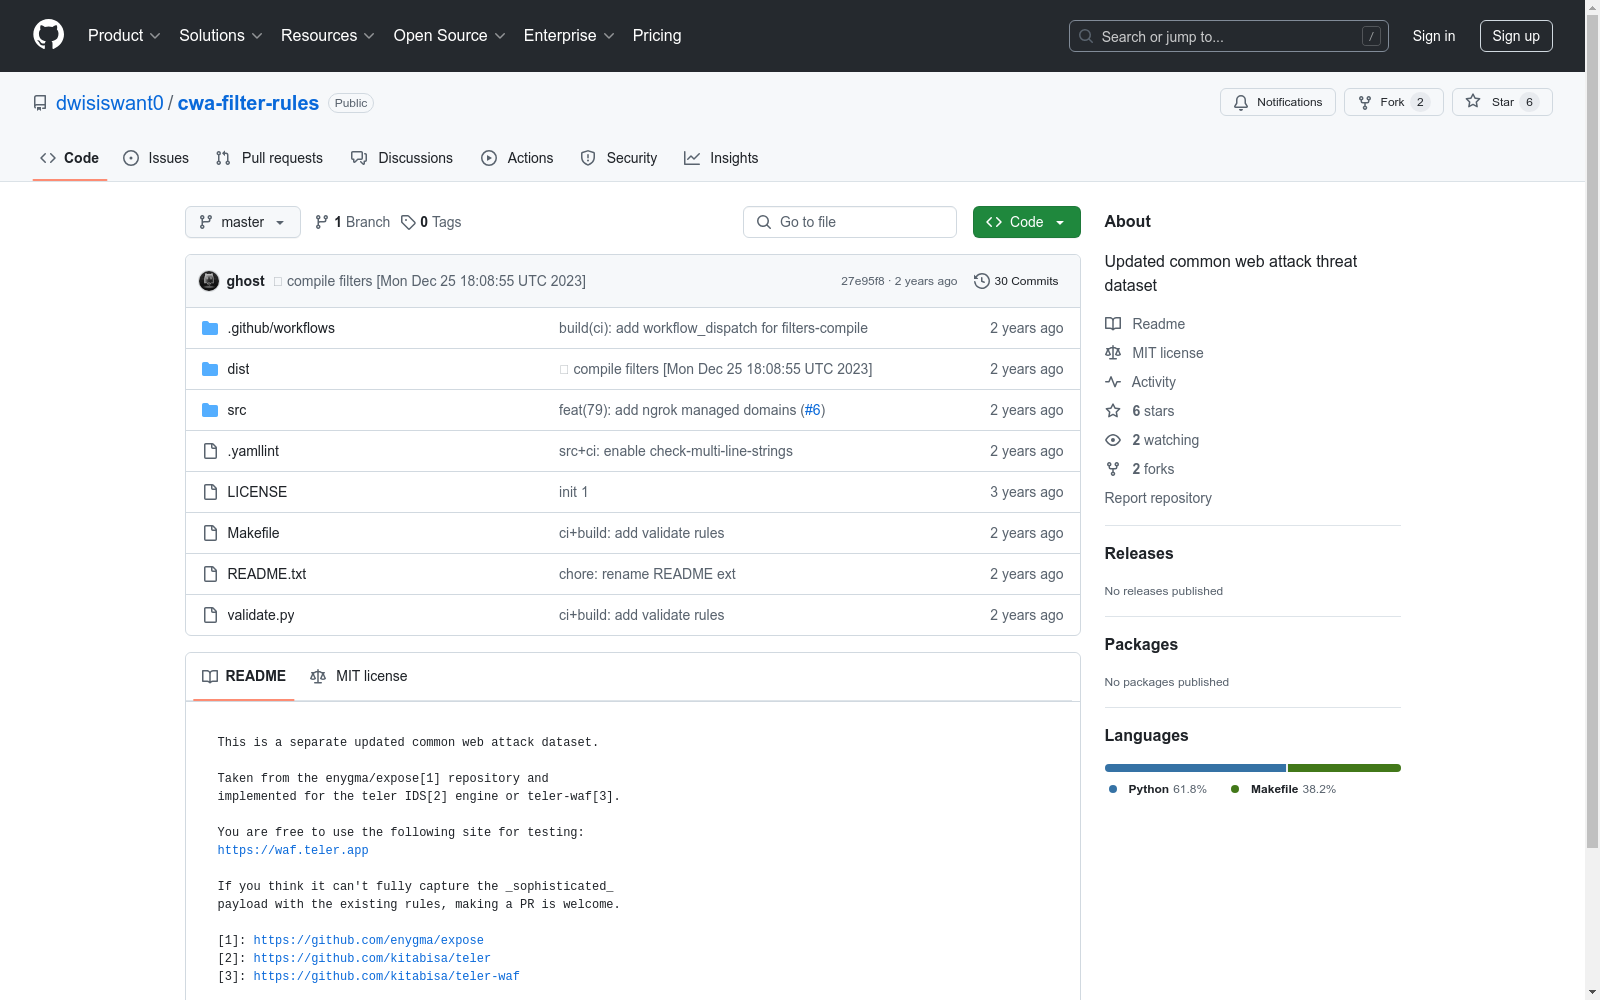
Task: Open the kitabisa/teler-waf GitHub link
Action: click(x=387, y=977)
